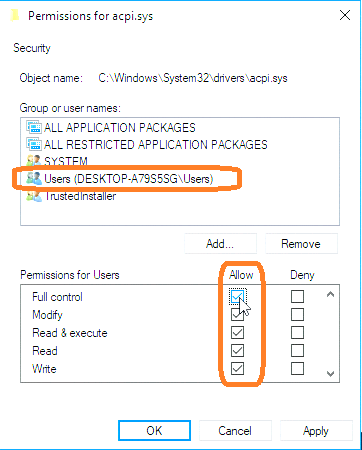Click the Add... button
This screenshot has width=362, height=450.
point(220,244)
